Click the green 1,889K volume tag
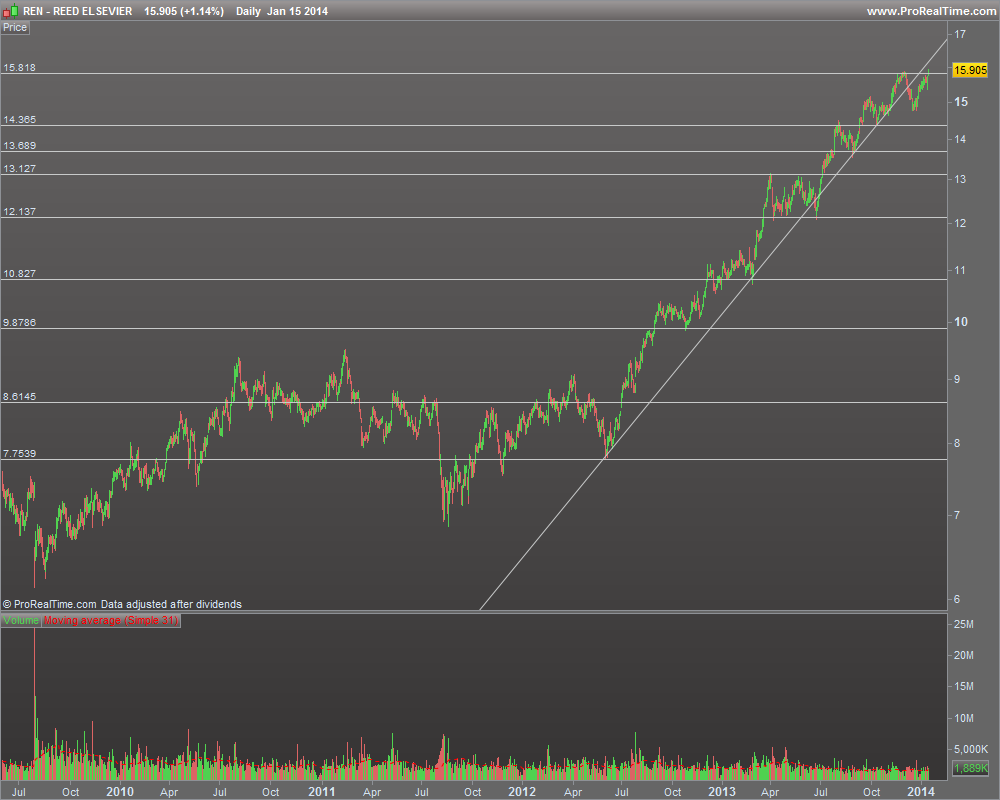The width and height of the screenshot is (1000, 800). pos(969,768)
